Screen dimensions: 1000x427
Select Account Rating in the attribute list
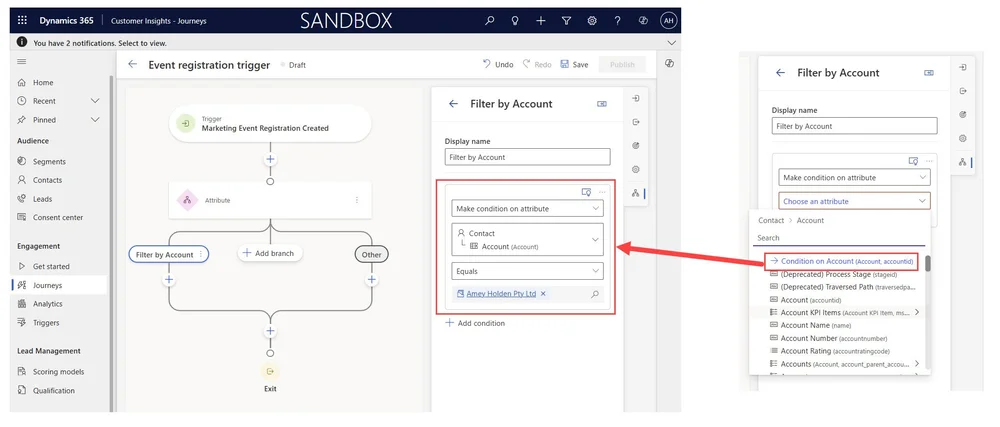tap(829, 351)
